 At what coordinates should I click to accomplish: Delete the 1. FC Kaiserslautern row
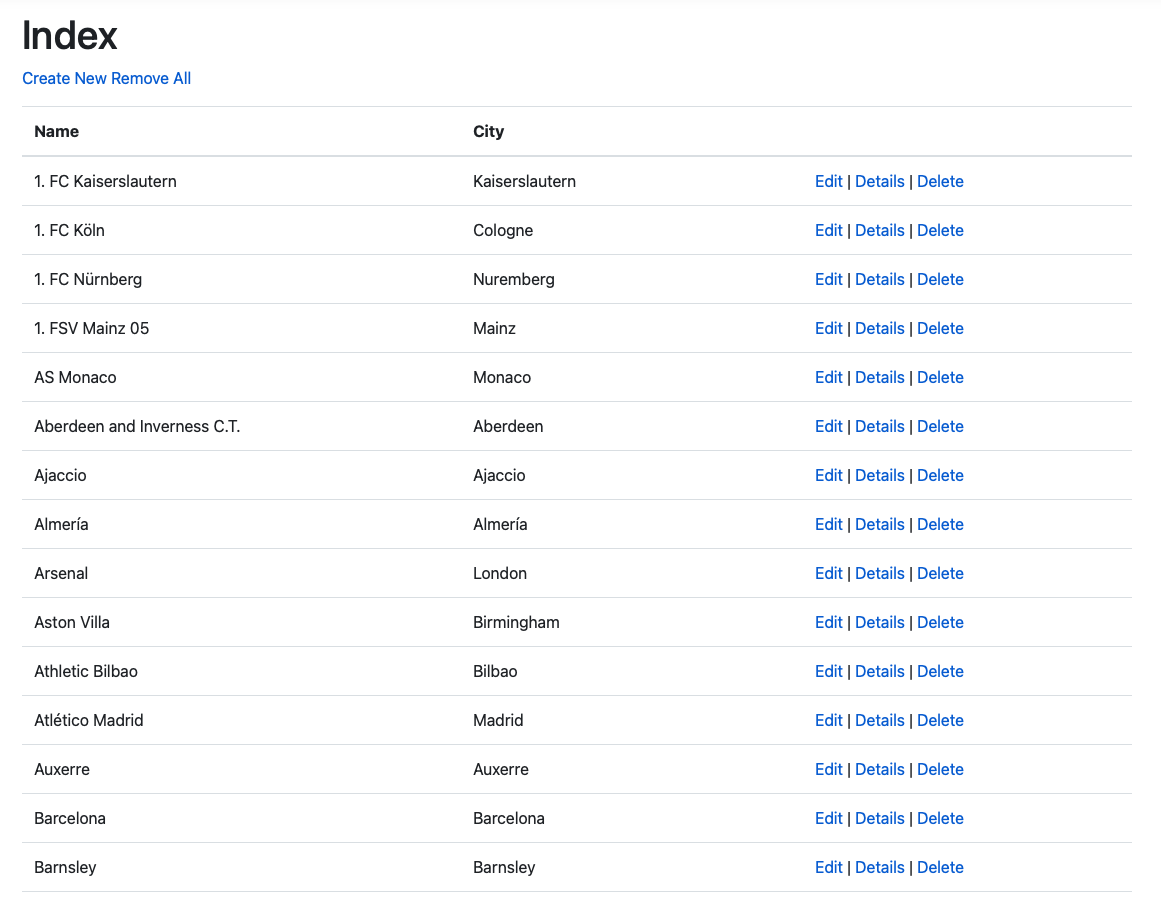pyautogui.click(x=940, y=181)
